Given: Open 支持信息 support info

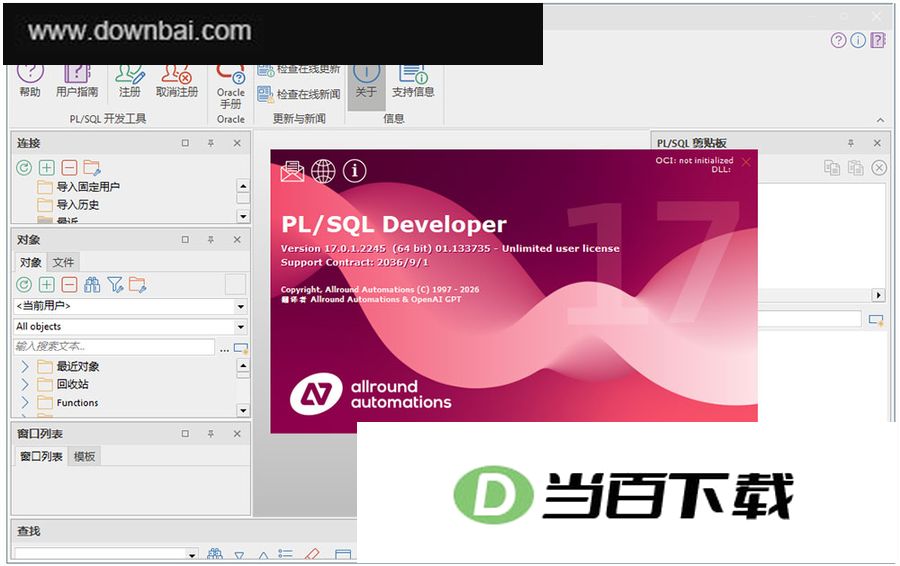Looking at the screenshot, I should (413, 82).
